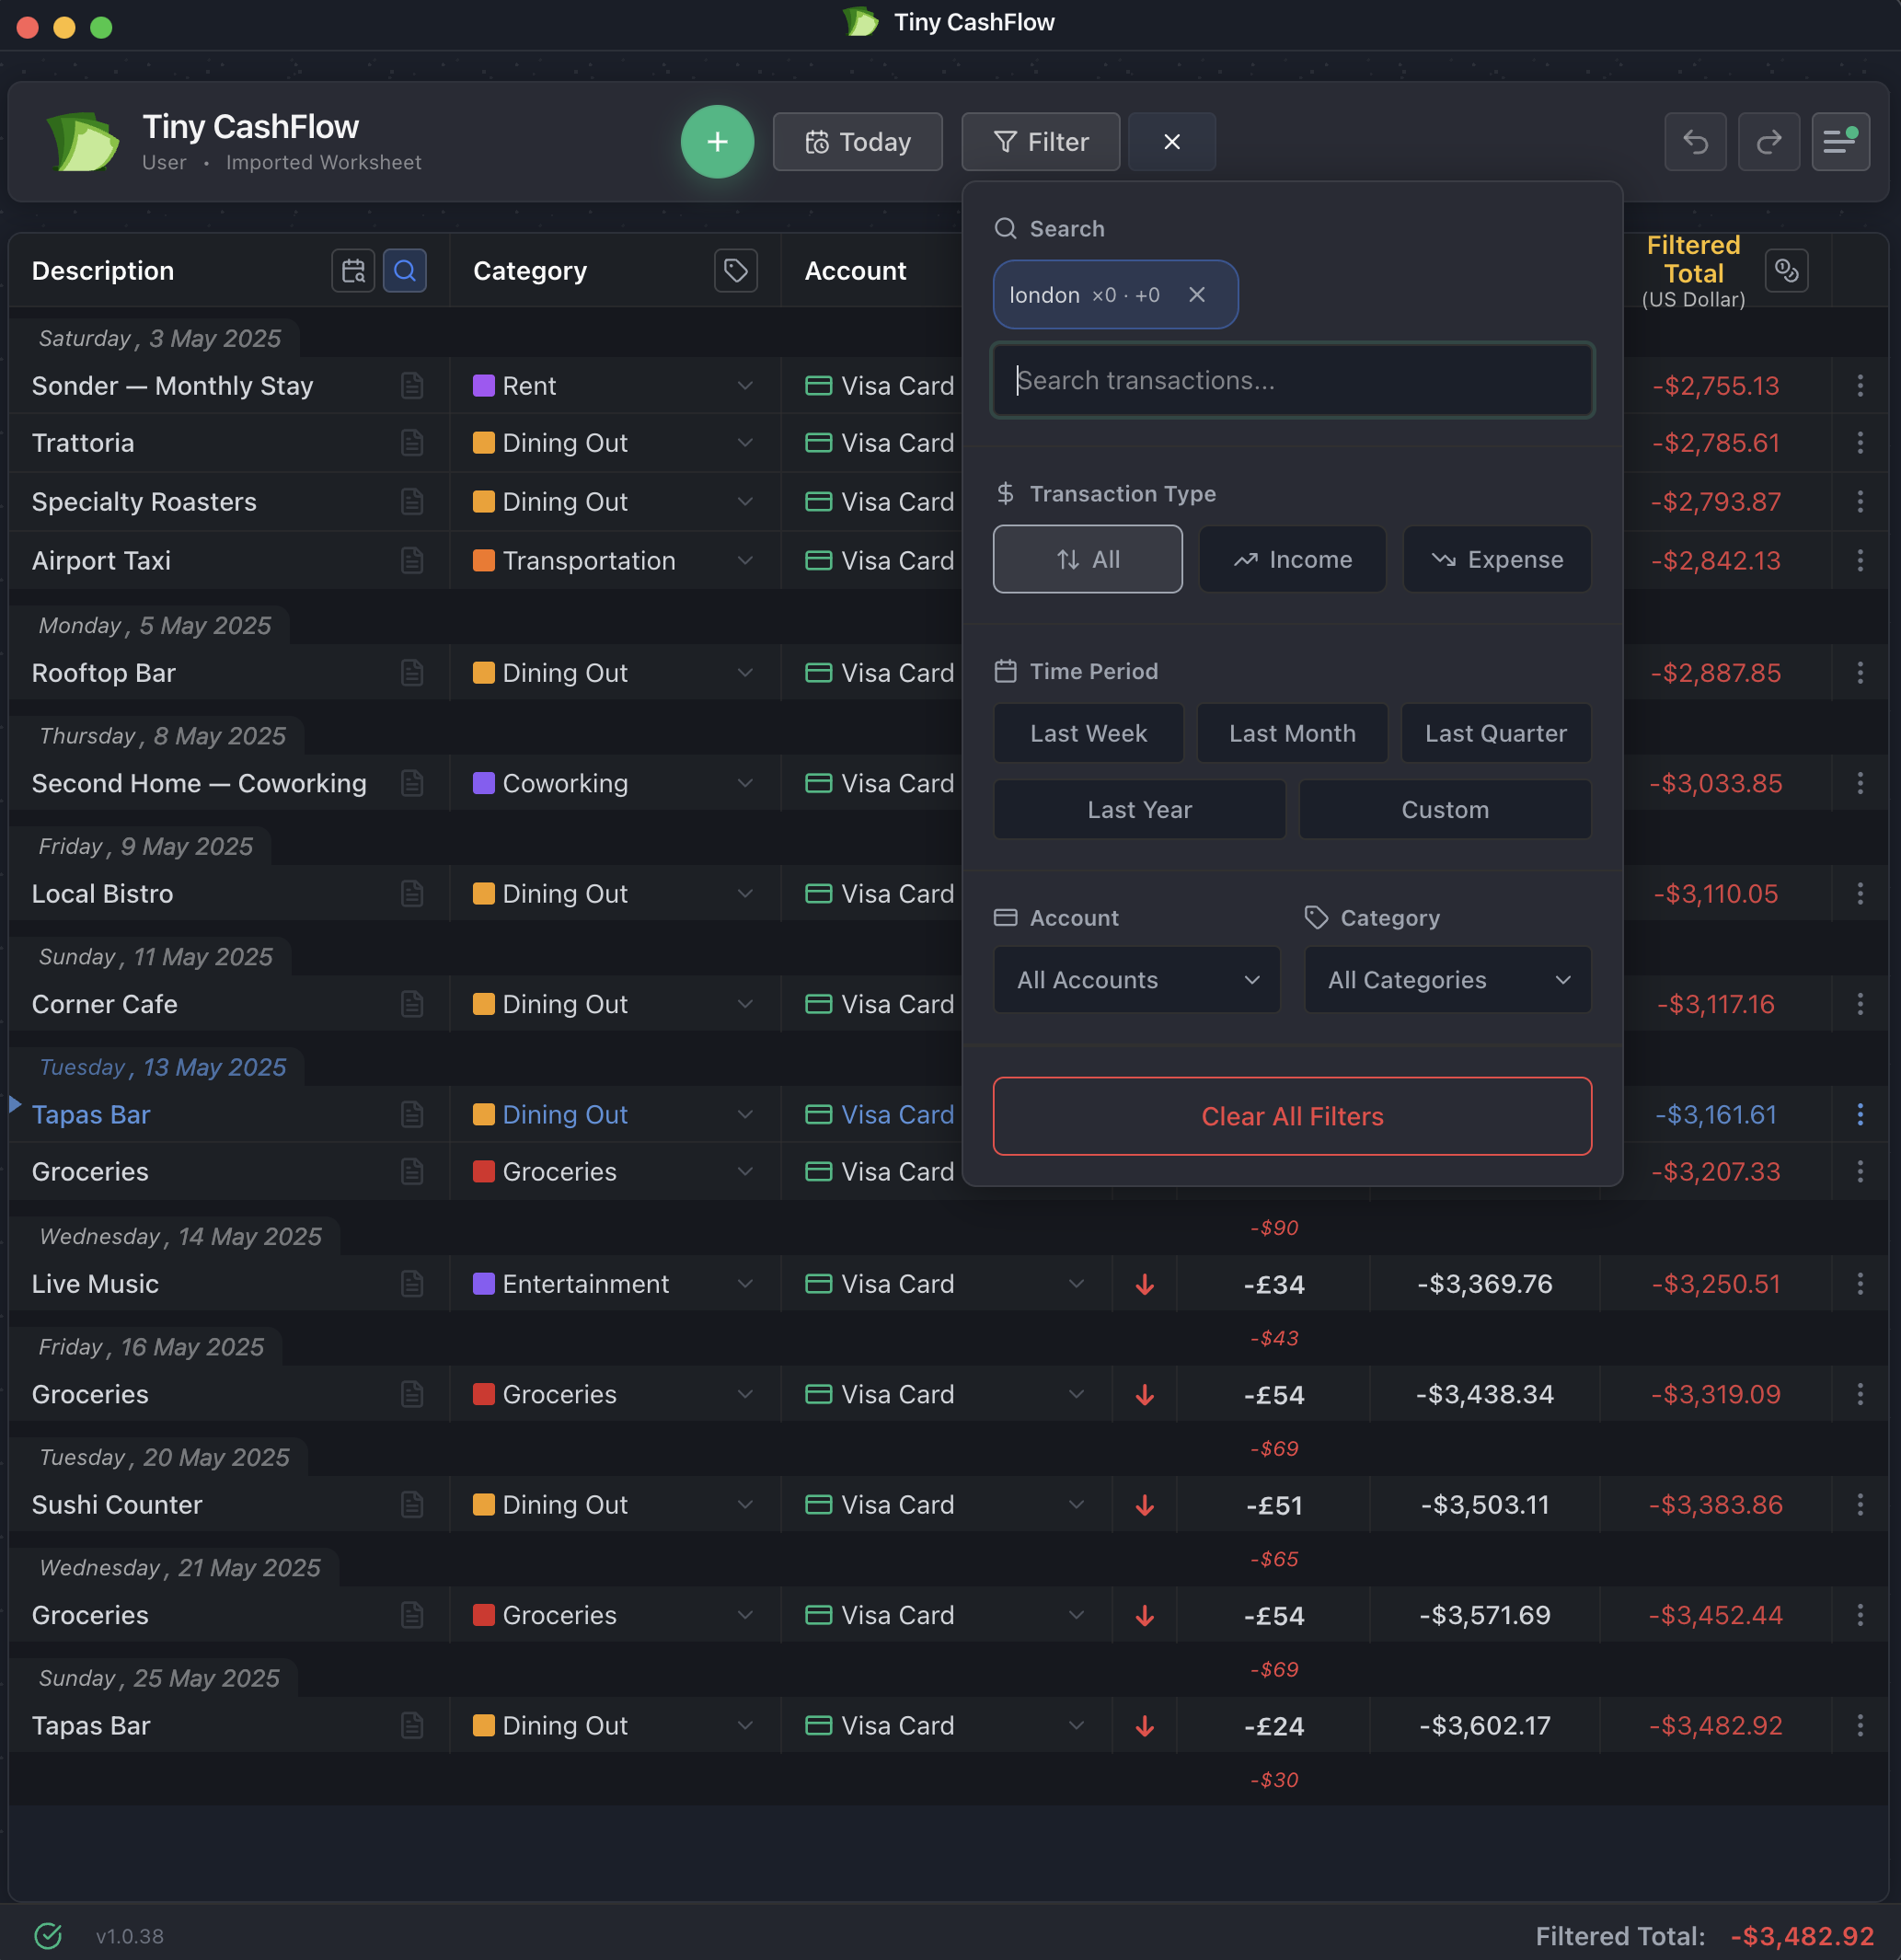
Task: Expand account dropdown in Sushi Counter row
Action: pyautogui.click(x=1076, y=1505)
